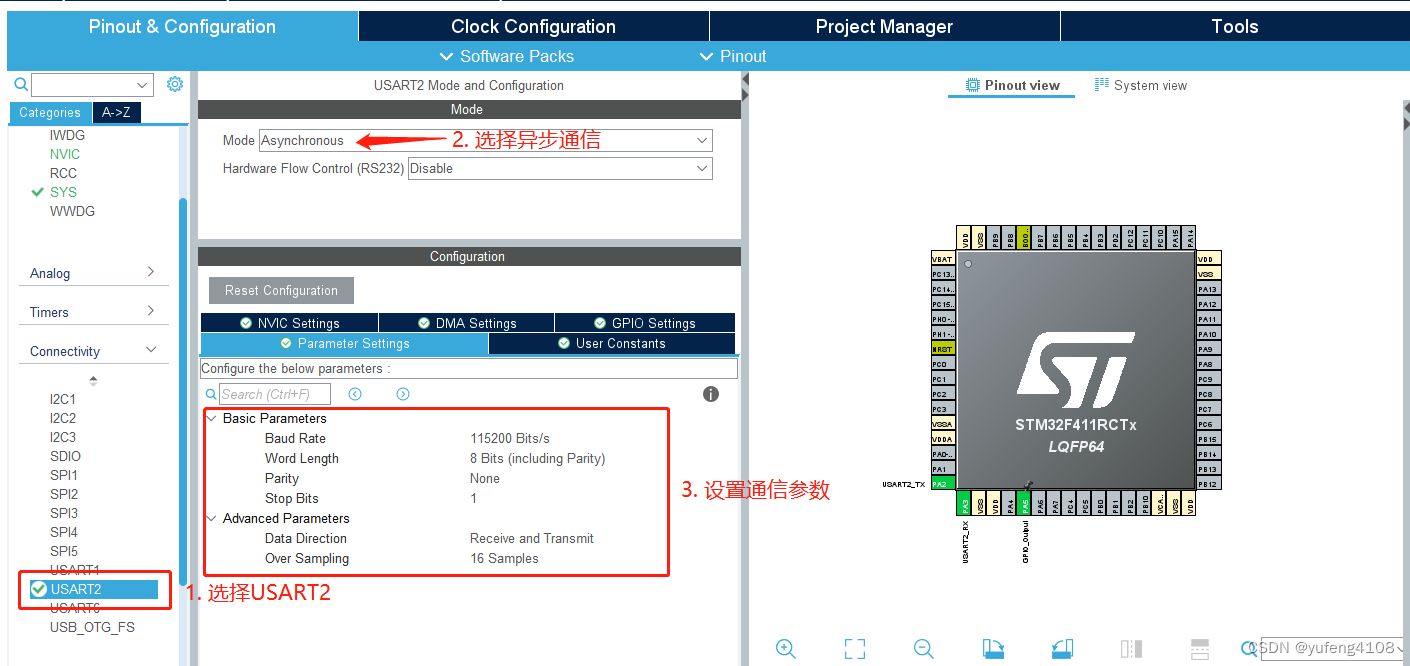Screen dimensions: 1410x666
Task: Fit chip to screen with the frame icon
Action: (x=855, y=648)
